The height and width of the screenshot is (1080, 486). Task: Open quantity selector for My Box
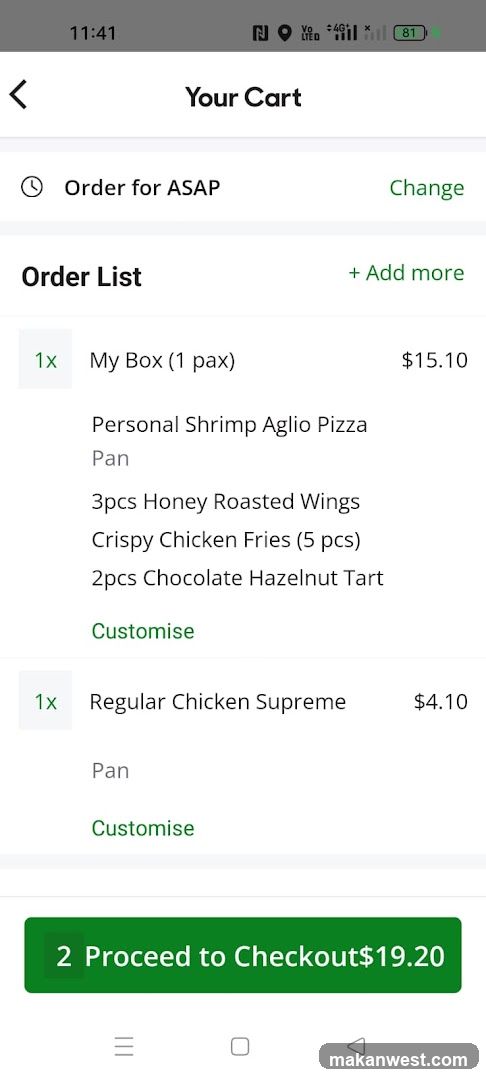tap(45, 359)
